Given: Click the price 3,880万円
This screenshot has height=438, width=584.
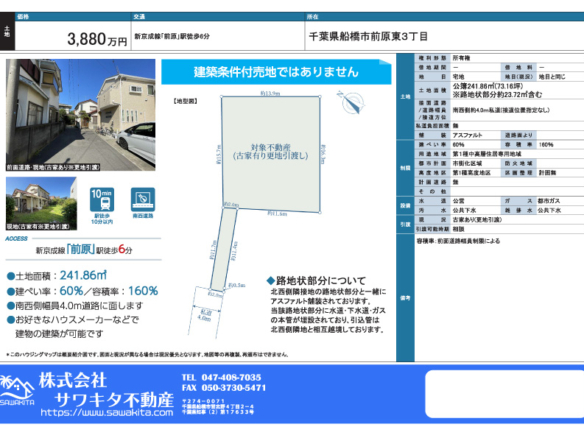Looking at the screenshot, I should 97,39.
